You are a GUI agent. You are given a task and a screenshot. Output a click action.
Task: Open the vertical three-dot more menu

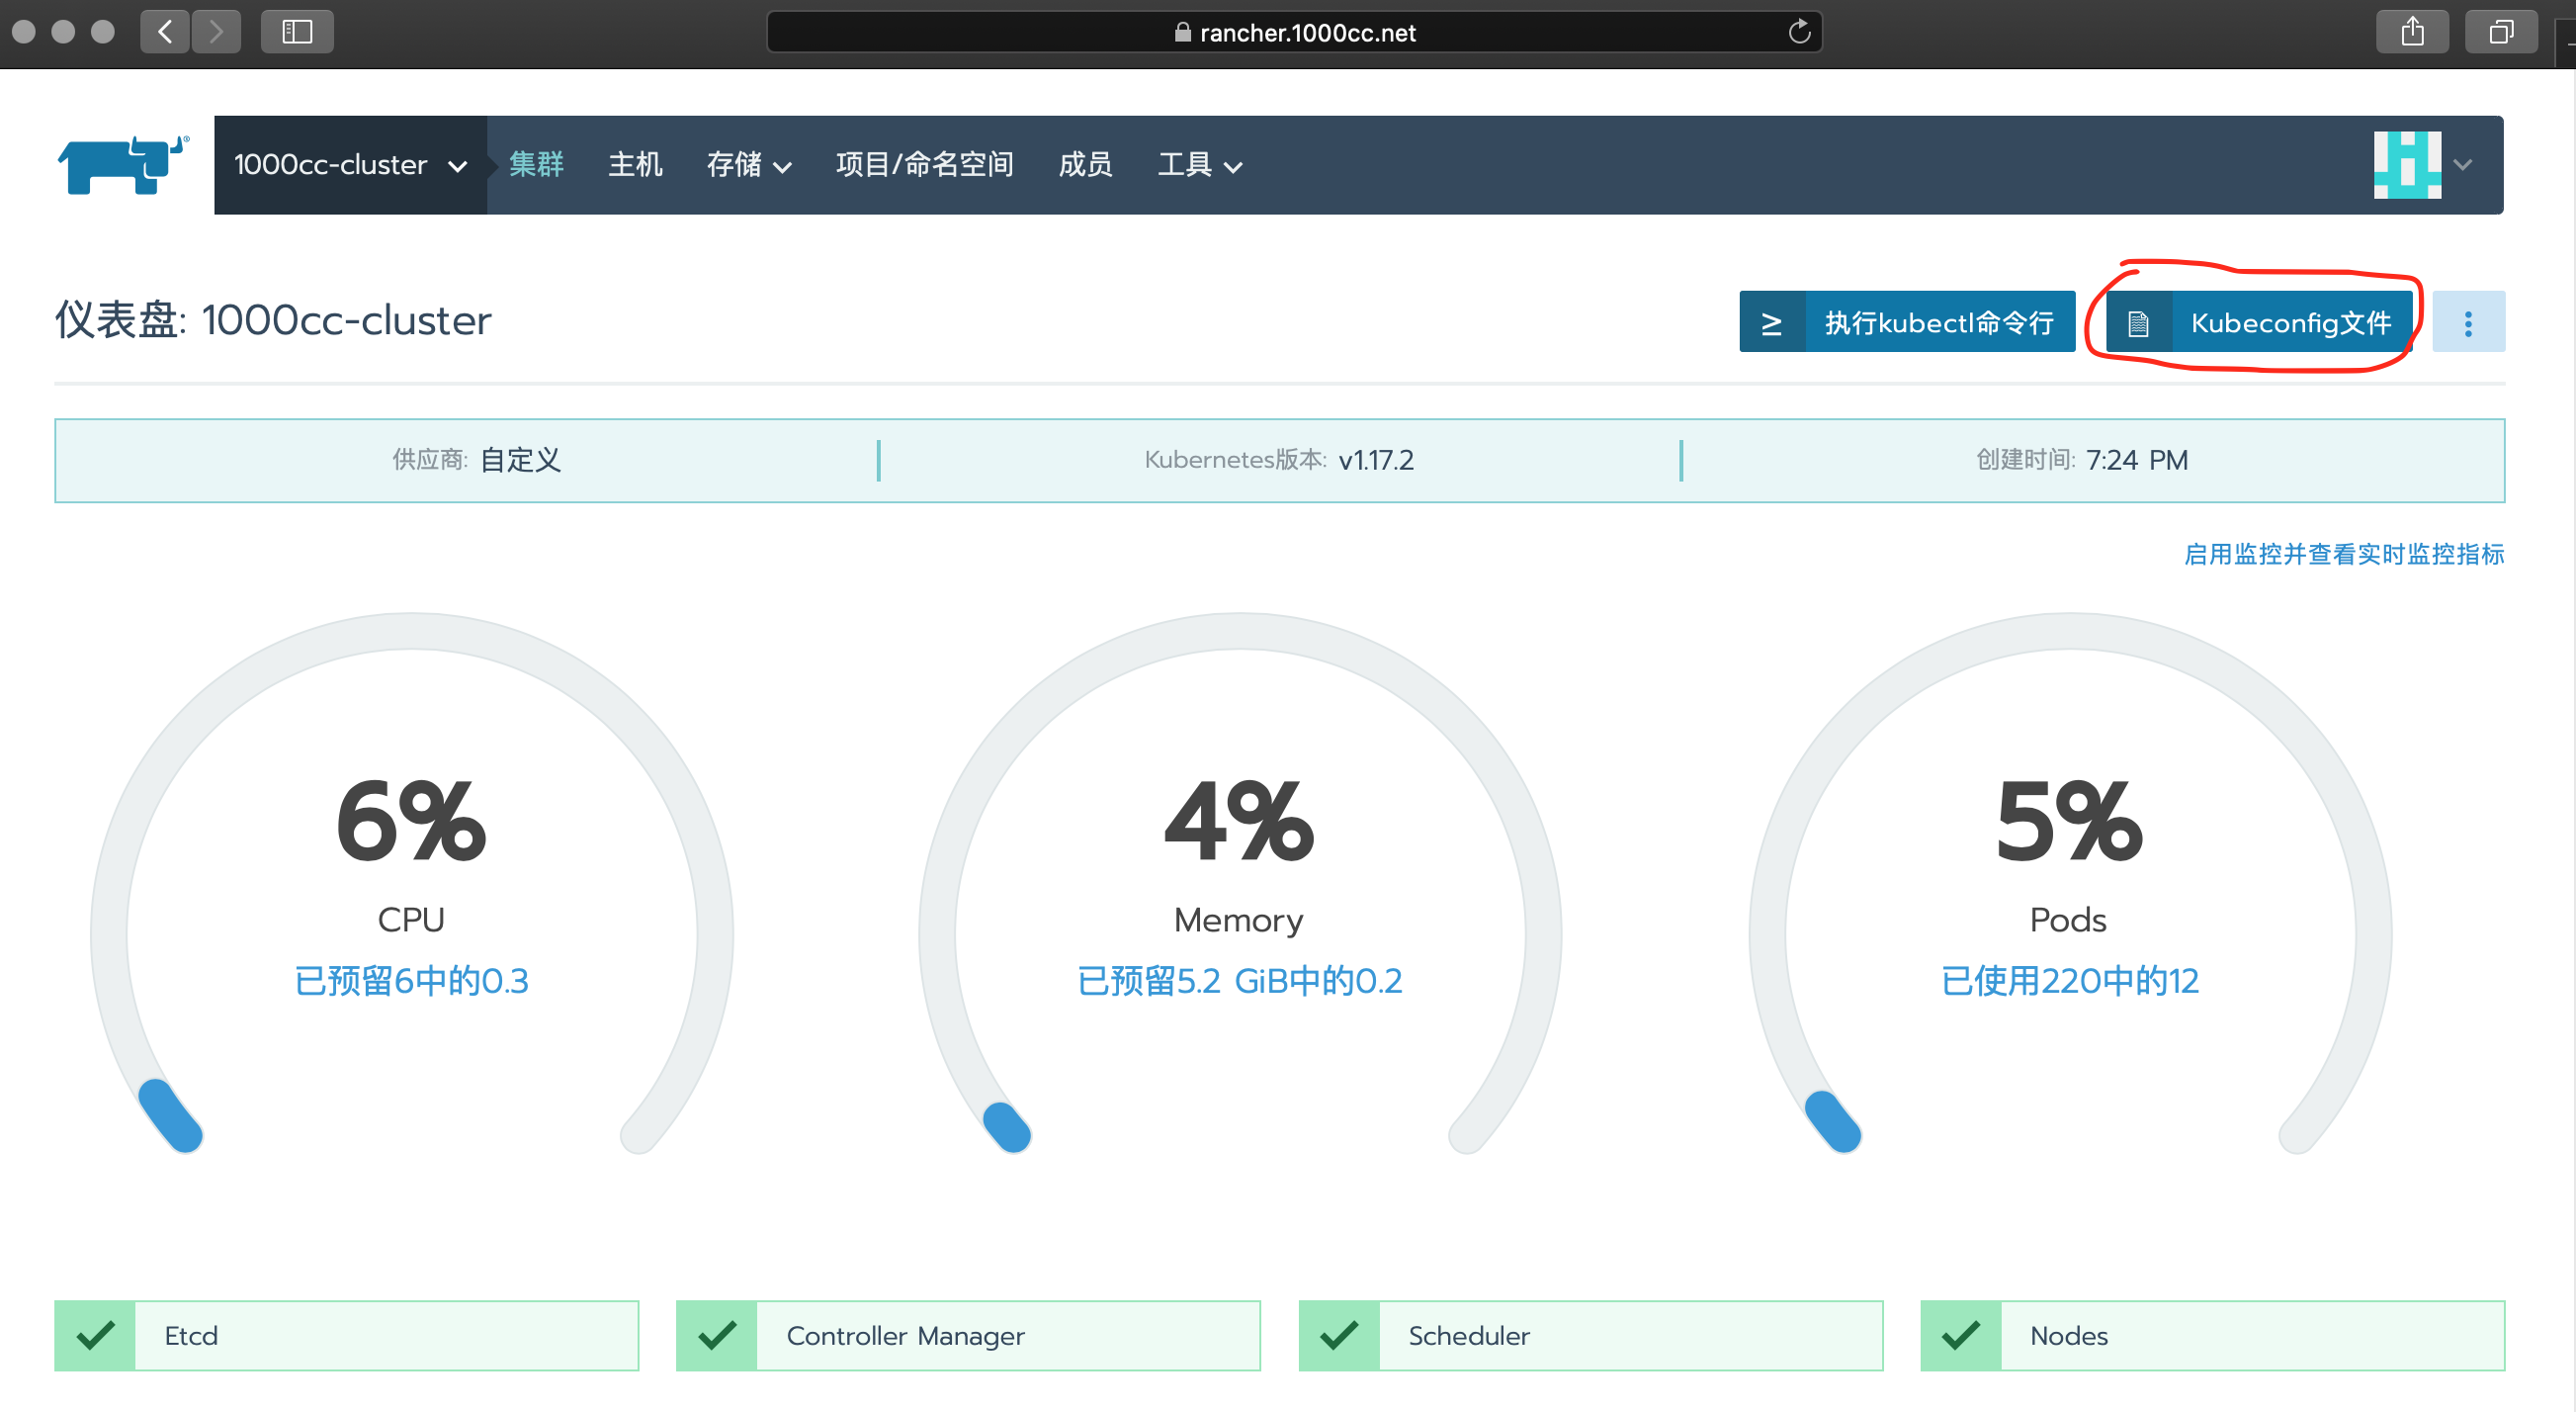click(2468, 322)
